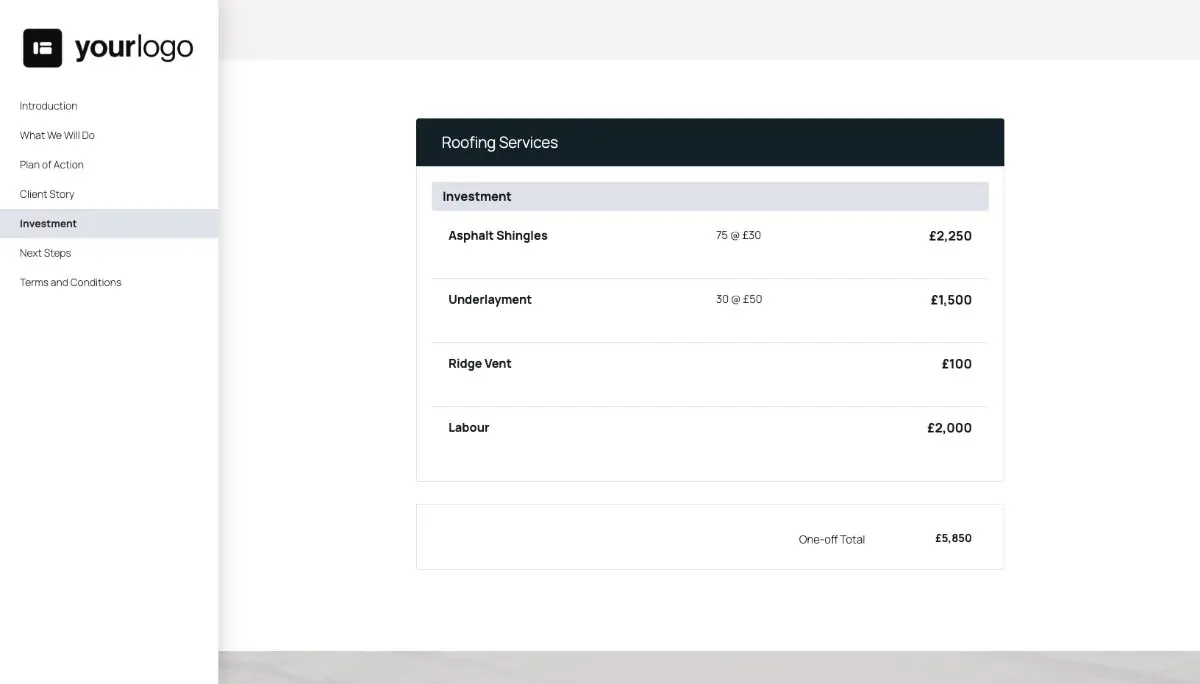Open the Plan of Action section
Screen dimensions: 1200x684
51,164
